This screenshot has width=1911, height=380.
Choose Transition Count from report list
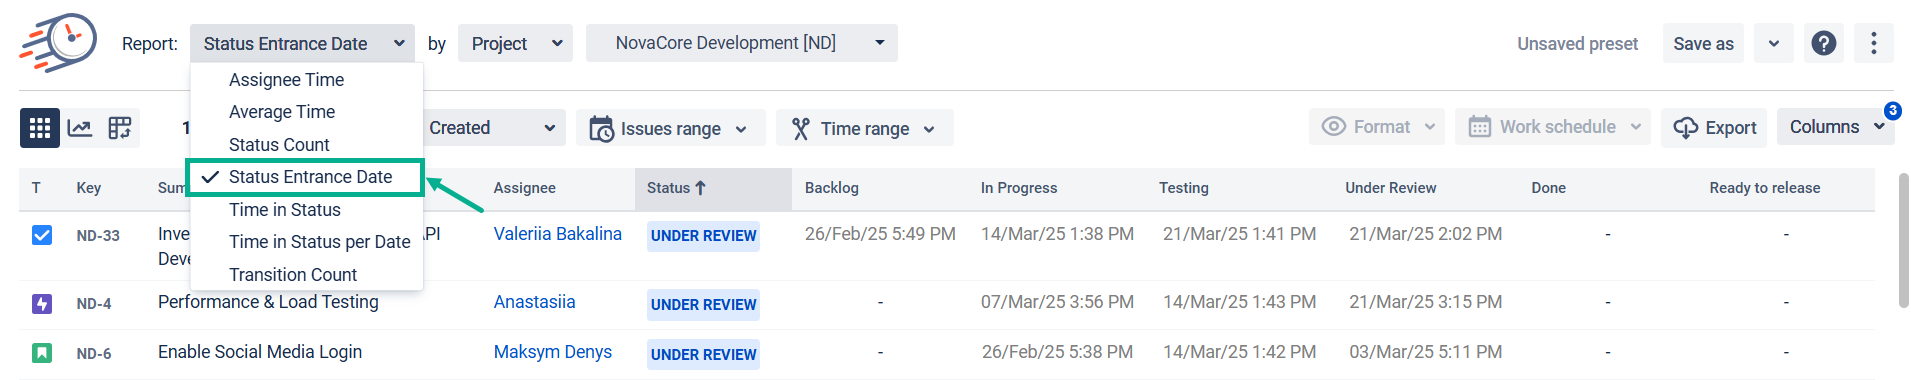pos(293,274)
